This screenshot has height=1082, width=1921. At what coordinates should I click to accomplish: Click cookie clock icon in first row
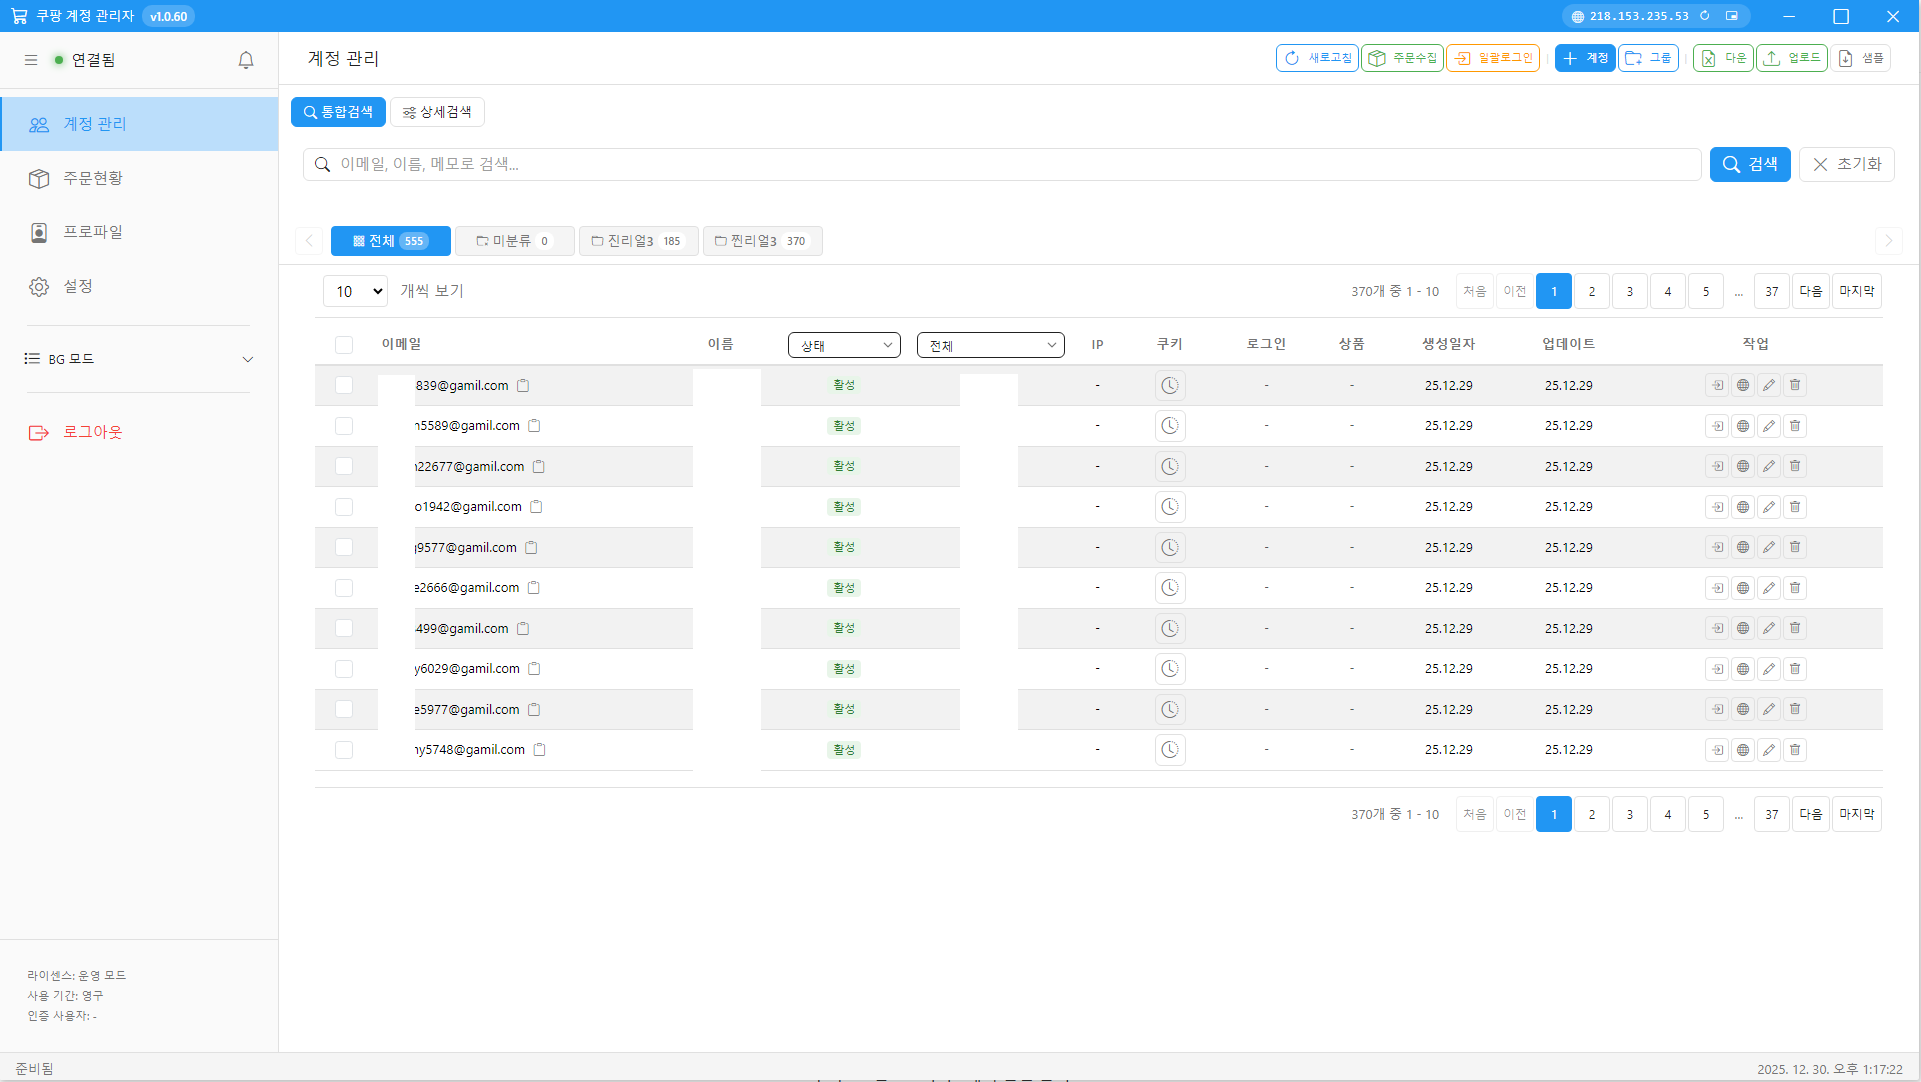point(1169,385)
